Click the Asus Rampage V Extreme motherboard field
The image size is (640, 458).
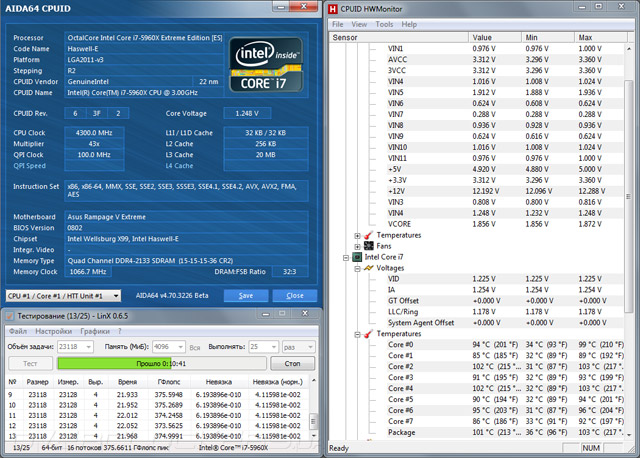186,217
